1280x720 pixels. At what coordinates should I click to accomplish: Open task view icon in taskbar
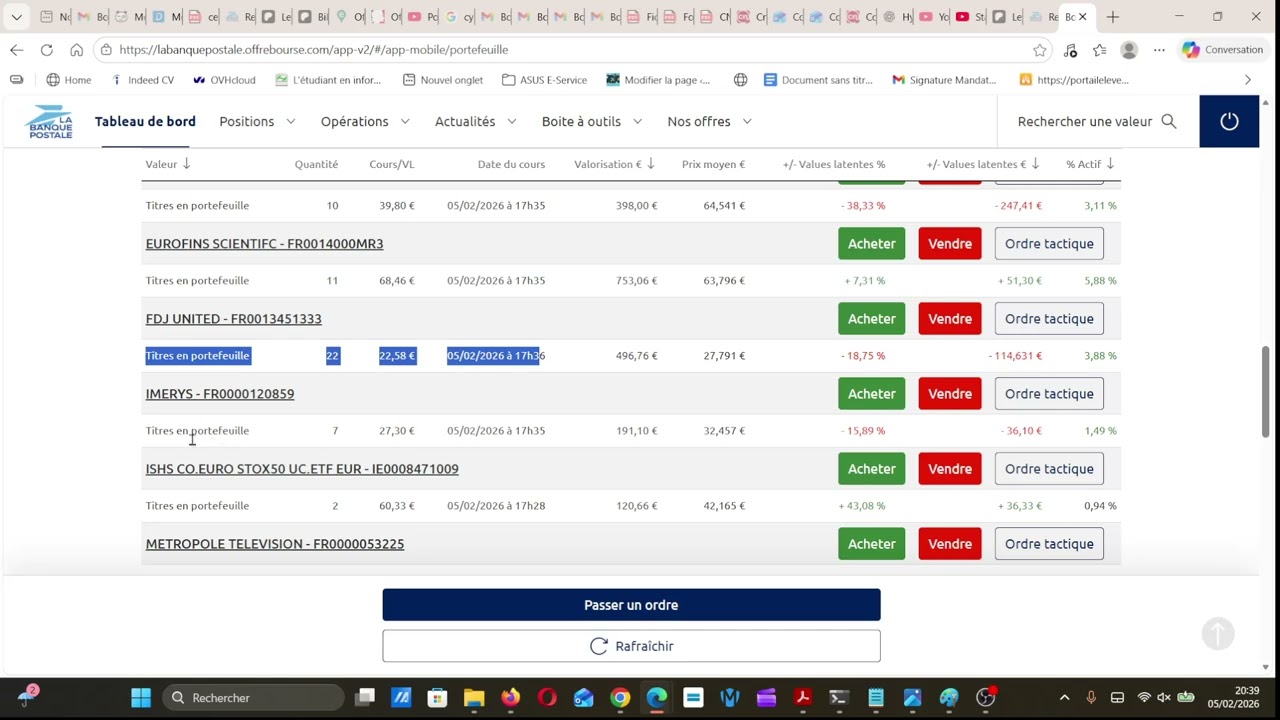pos(365,698)
